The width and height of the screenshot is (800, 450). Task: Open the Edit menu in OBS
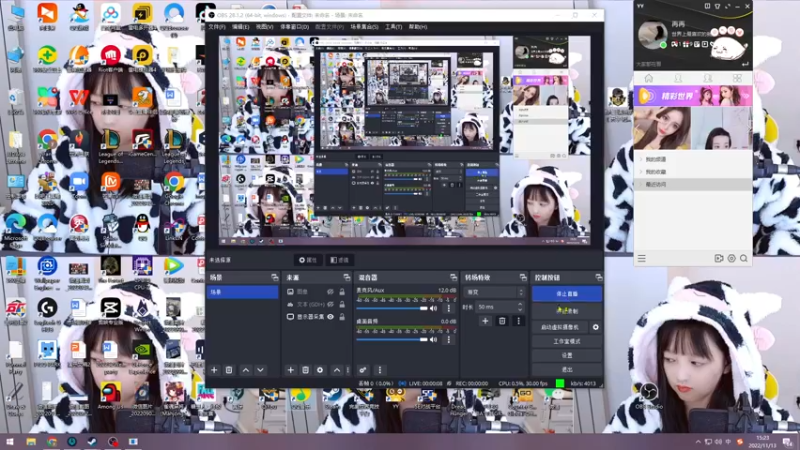point(240,27)
